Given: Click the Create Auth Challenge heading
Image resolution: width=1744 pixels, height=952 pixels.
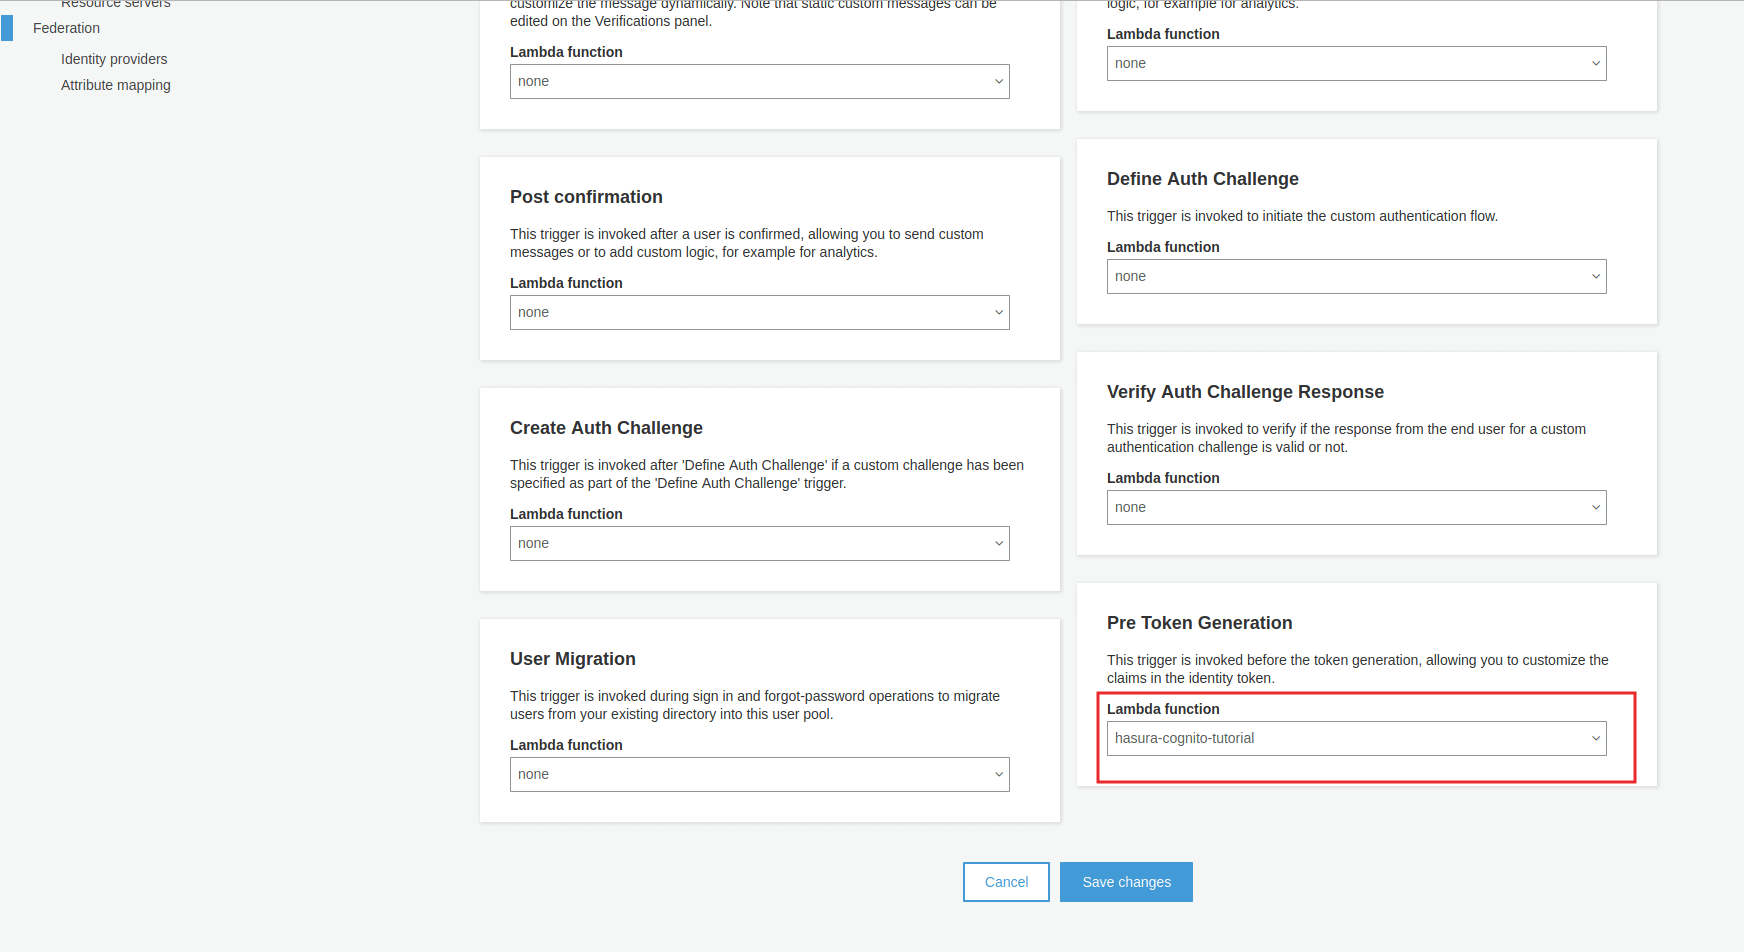Looking at the screenshot, I should point(606,428).
